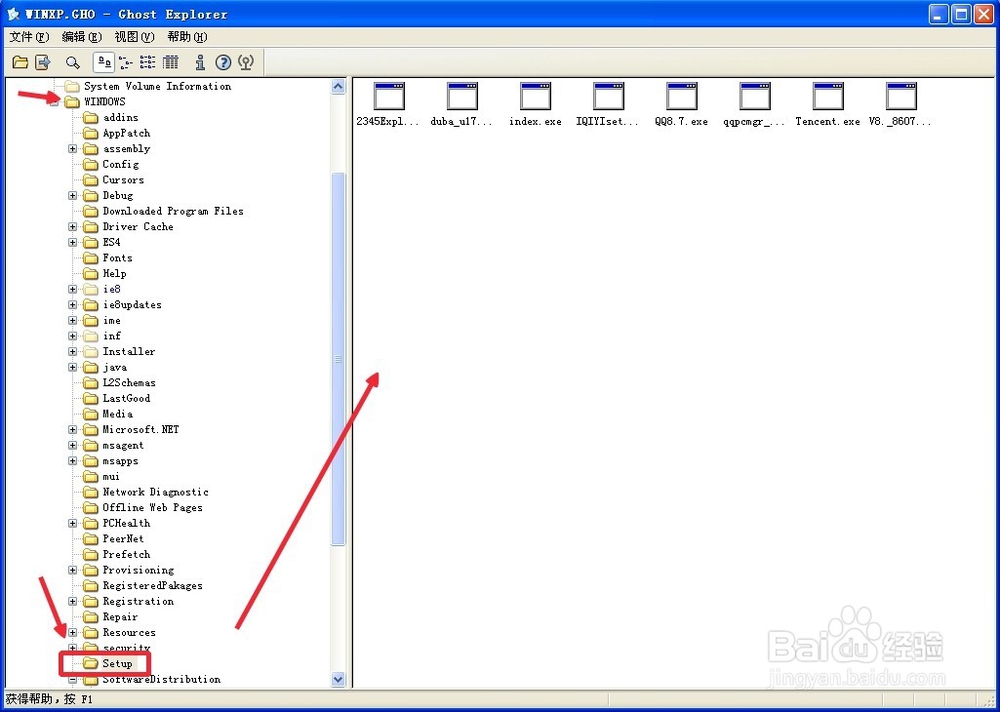Select the LastGood folder

coord(126,398)
